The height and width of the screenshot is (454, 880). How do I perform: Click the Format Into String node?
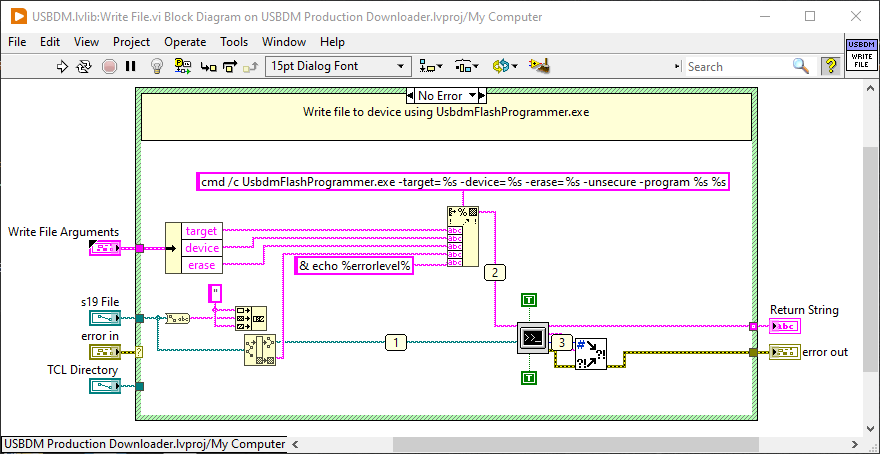coord(463,236)
